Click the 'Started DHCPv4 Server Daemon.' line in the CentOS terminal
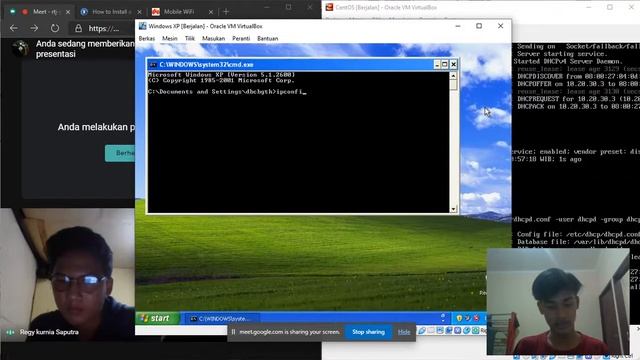The width and height of the screenshot is (640, 360). (568, 61)
